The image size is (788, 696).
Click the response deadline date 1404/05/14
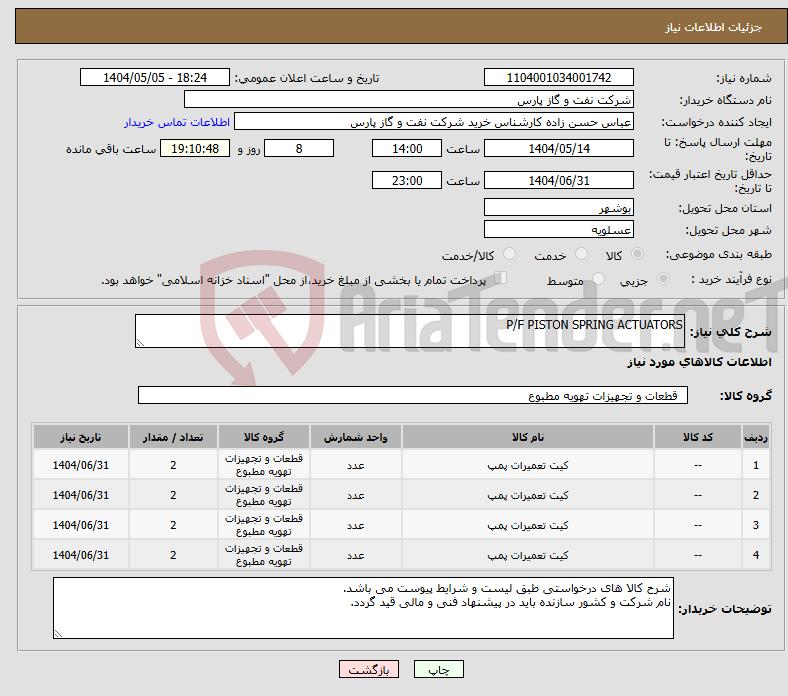click(558, 148)
